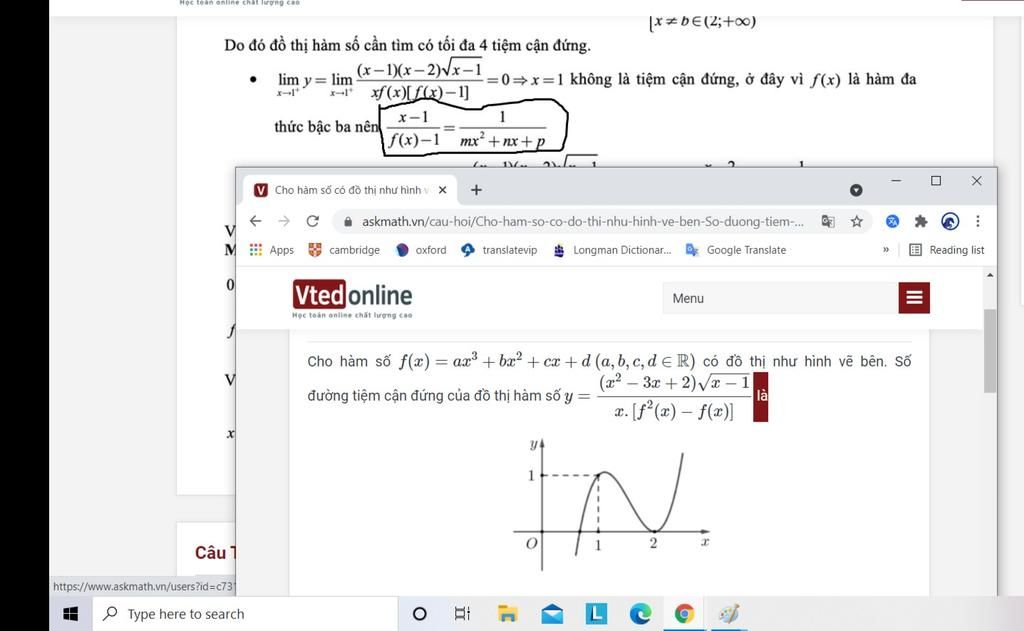The width and height of the screenshot is (1024, 631).
Task: Open a new Chrome tab
Action: click(x=476, y=189)
